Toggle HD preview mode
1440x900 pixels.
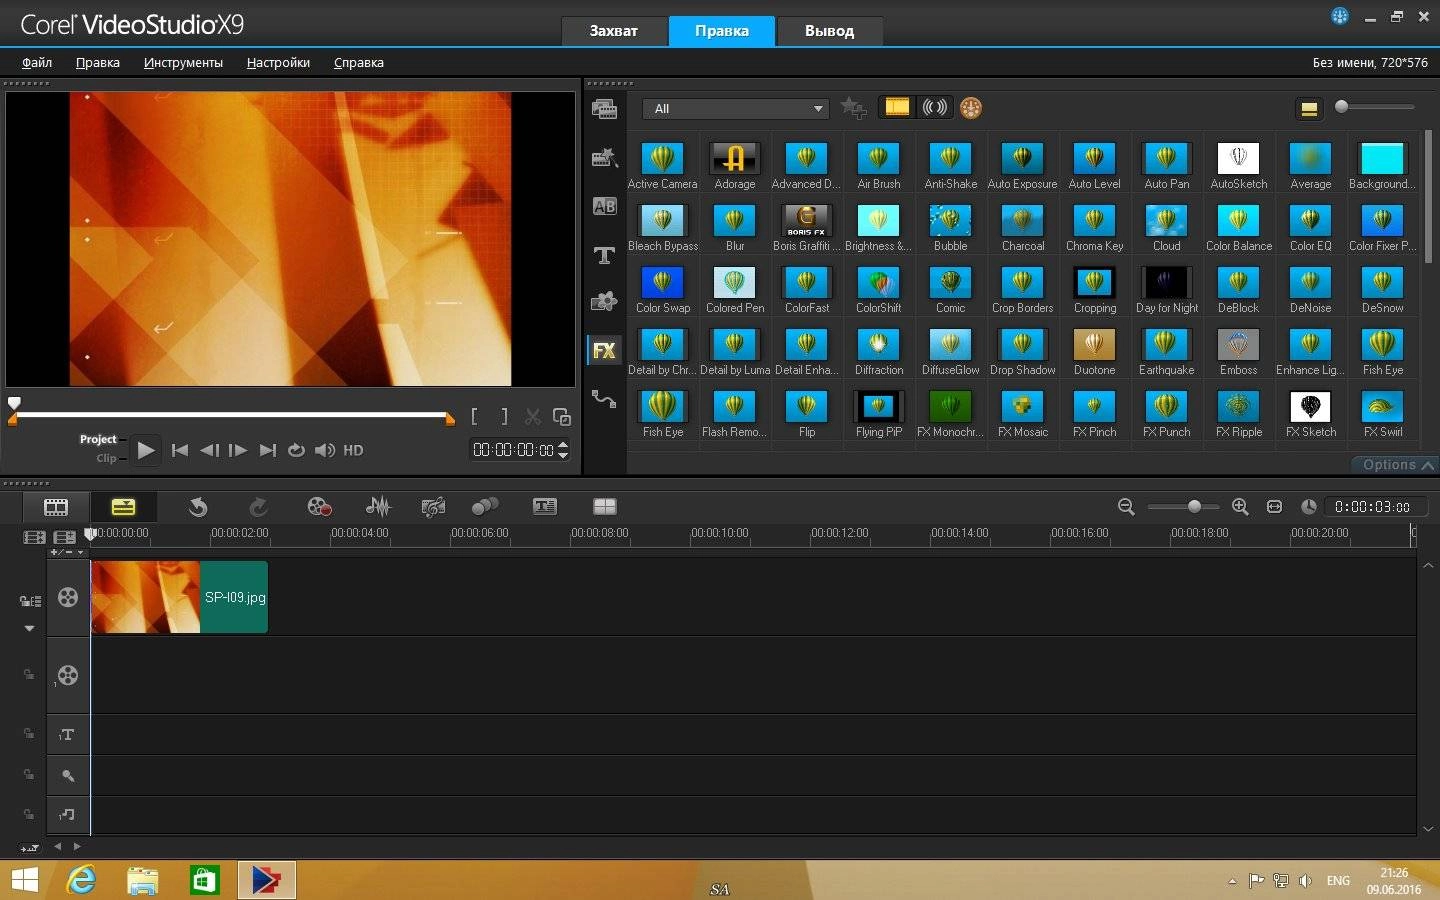click(353, 450)
